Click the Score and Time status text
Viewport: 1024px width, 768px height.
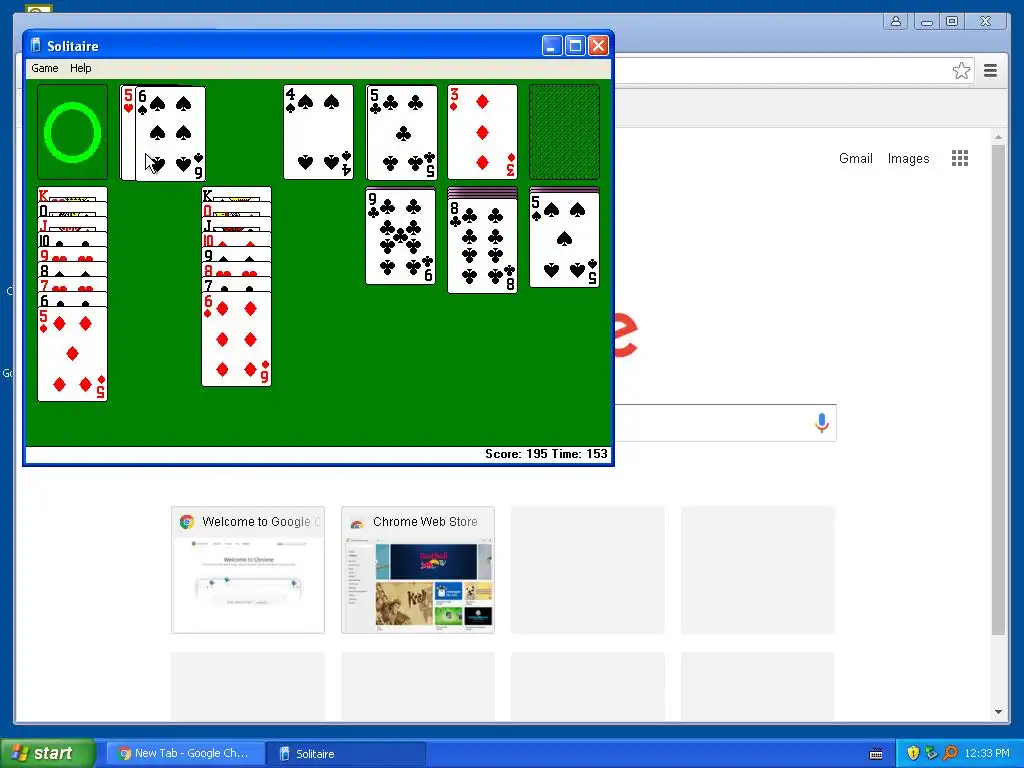(546, 454)
